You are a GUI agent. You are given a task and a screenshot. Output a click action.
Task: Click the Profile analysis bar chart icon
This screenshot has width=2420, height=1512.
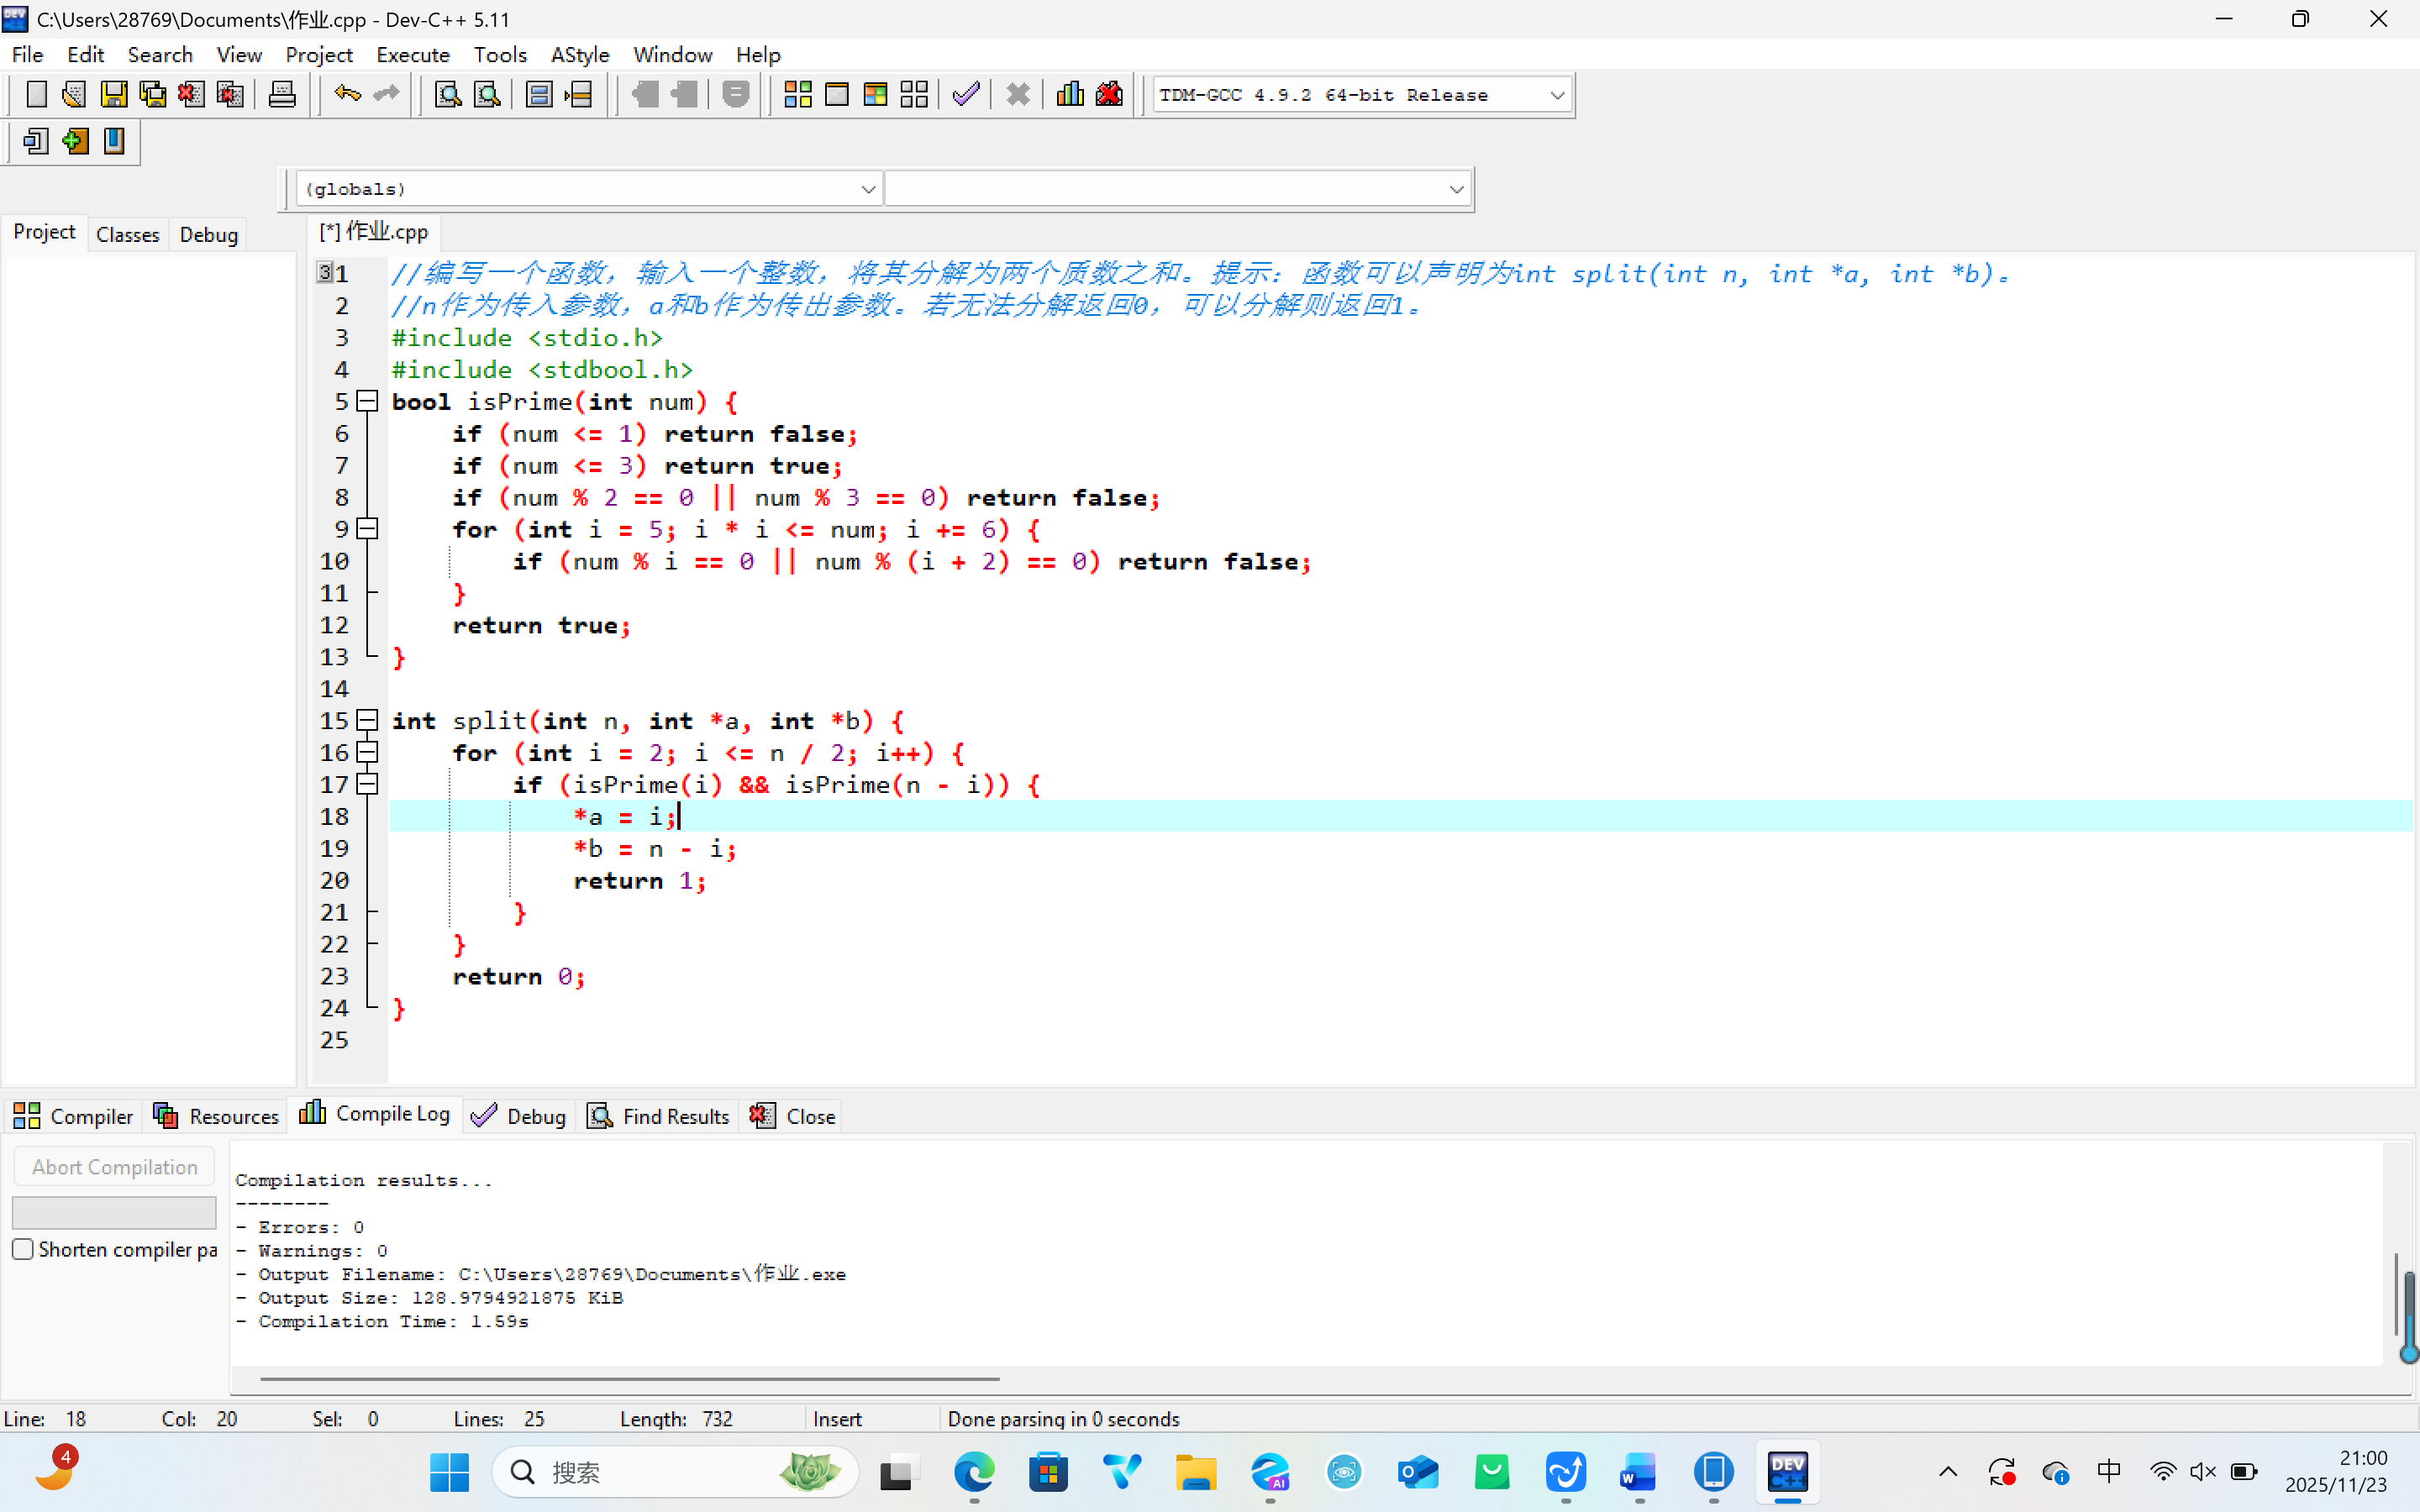(1069, 95)
